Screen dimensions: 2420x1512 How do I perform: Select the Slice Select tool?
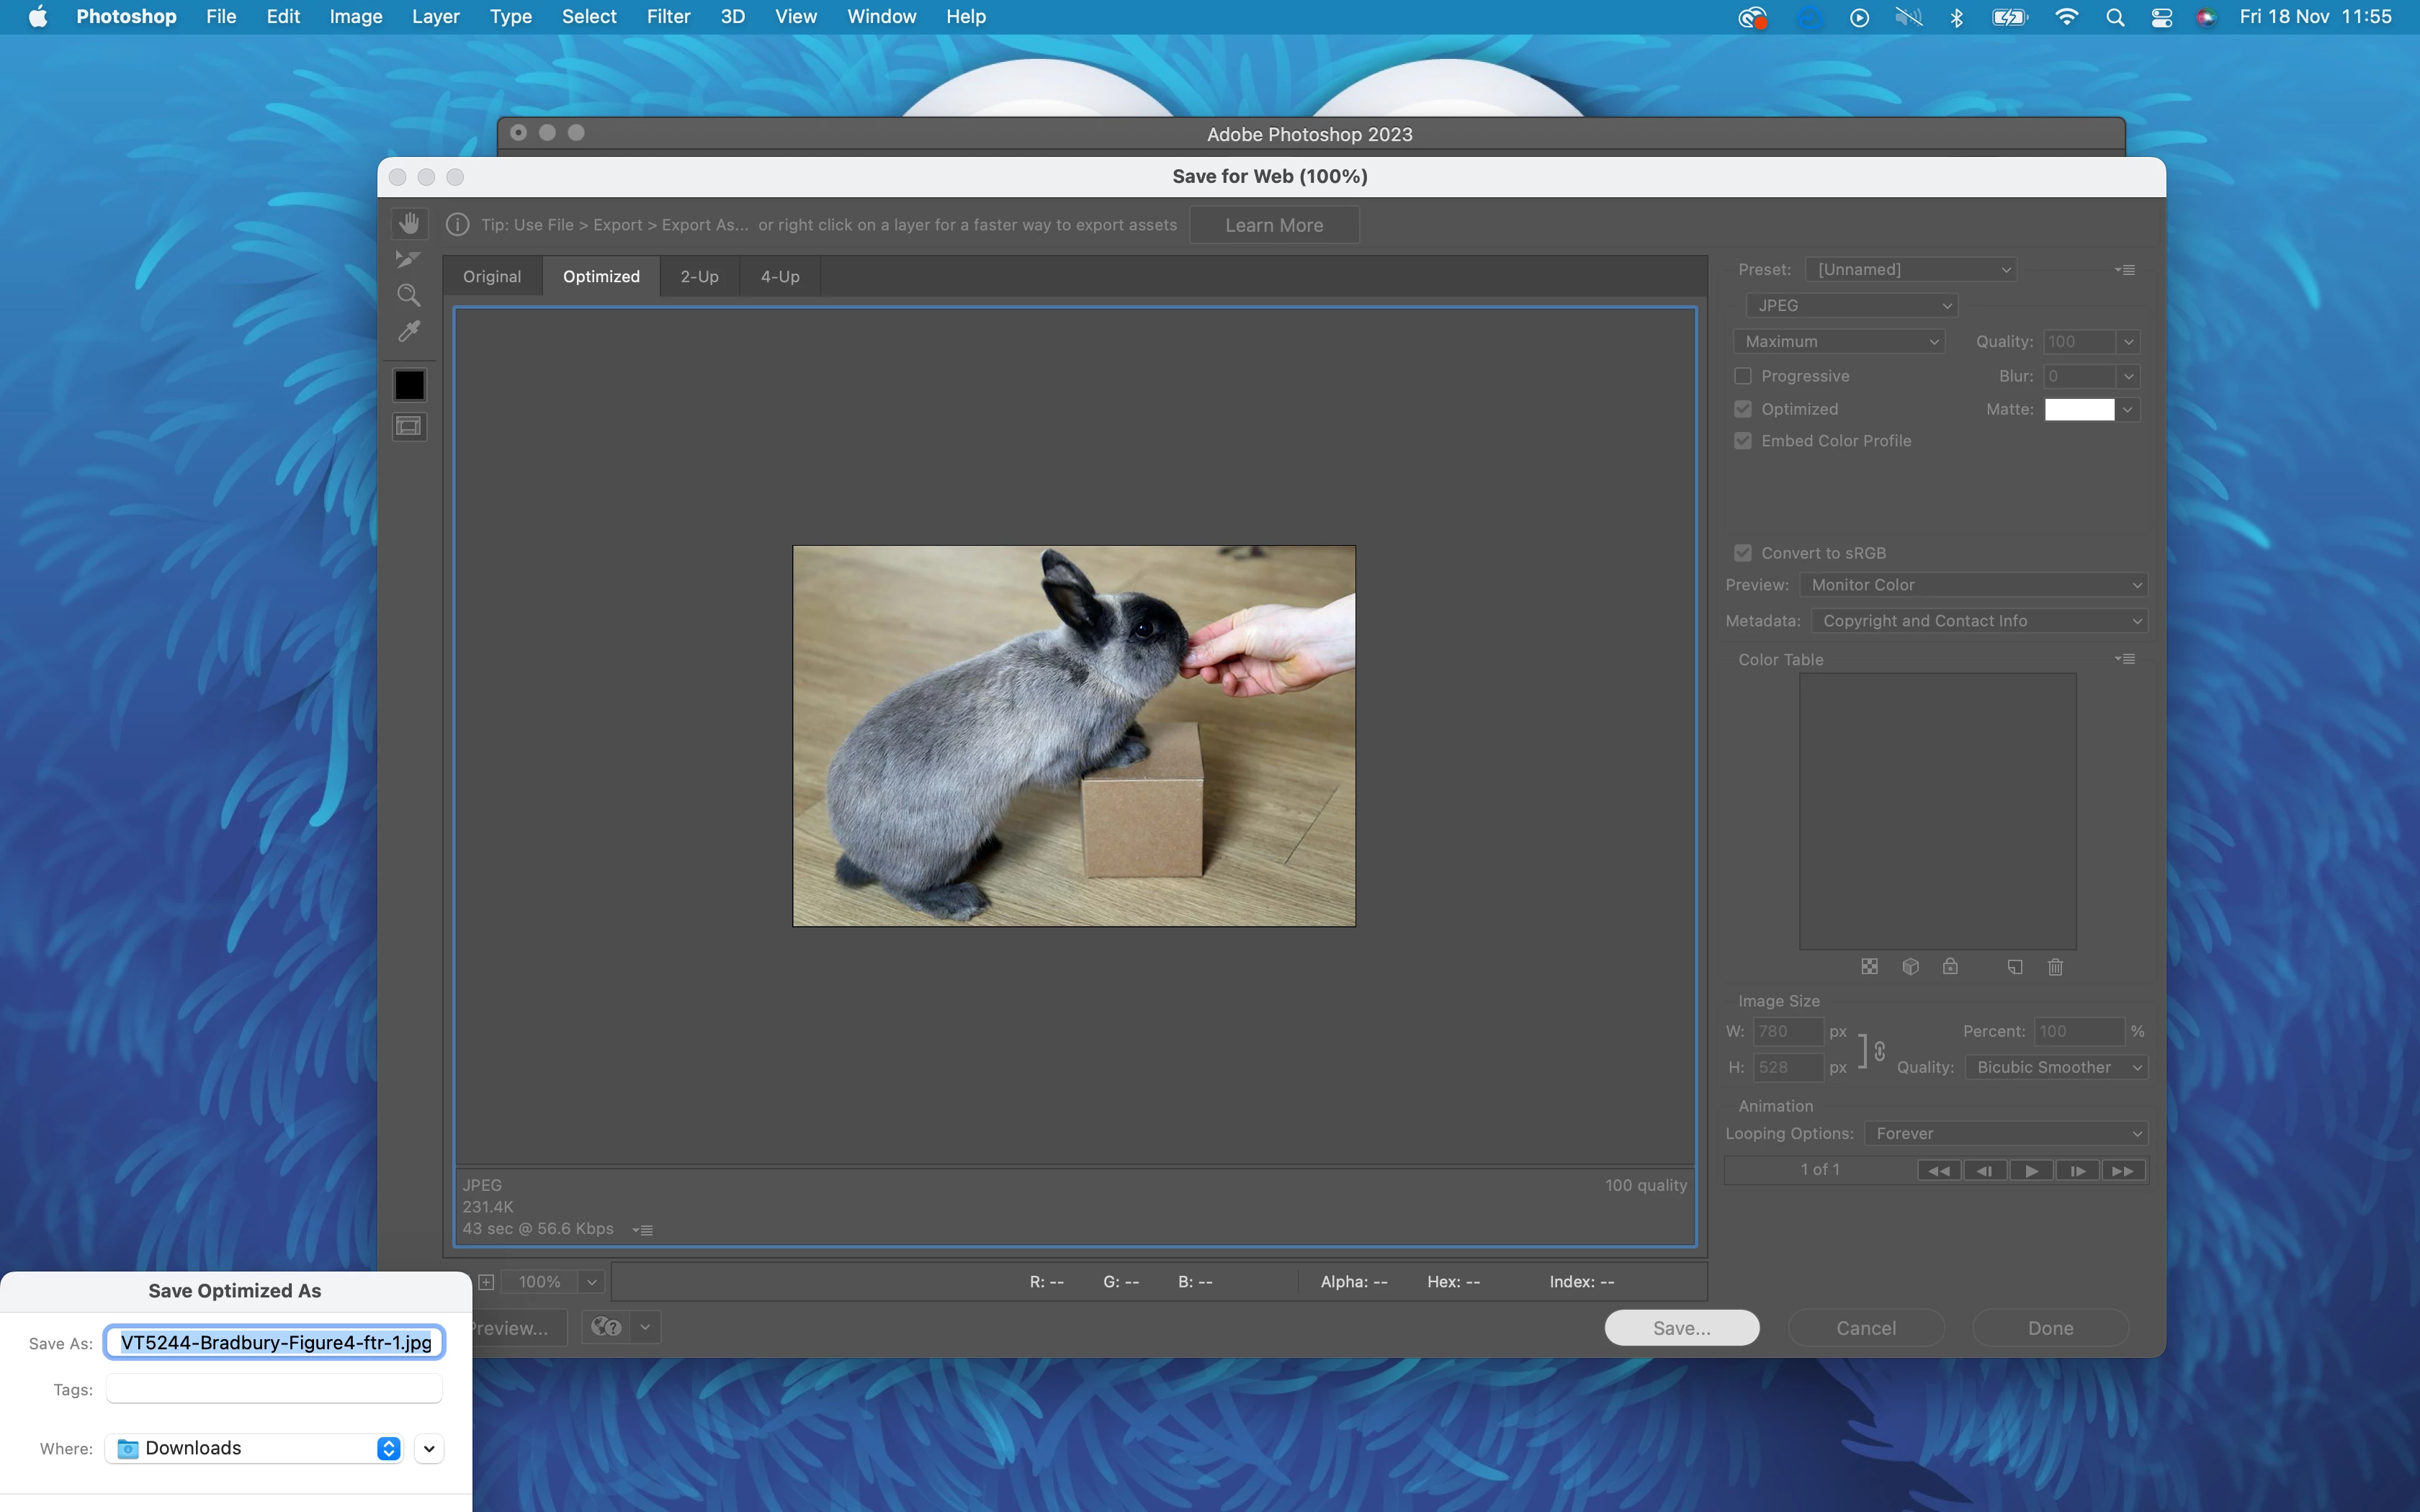[408, 260]
